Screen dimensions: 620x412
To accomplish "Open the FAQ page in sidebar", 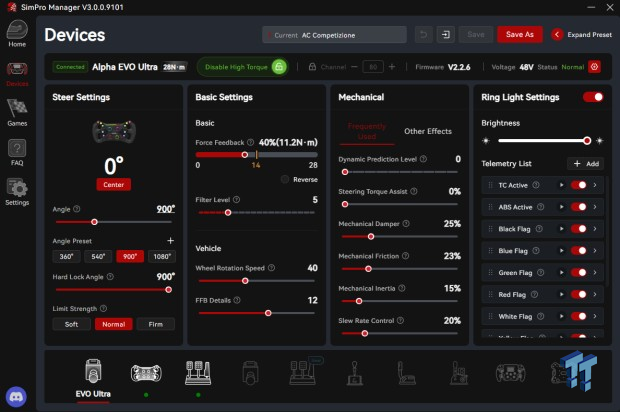I will (x=17, y=153).
